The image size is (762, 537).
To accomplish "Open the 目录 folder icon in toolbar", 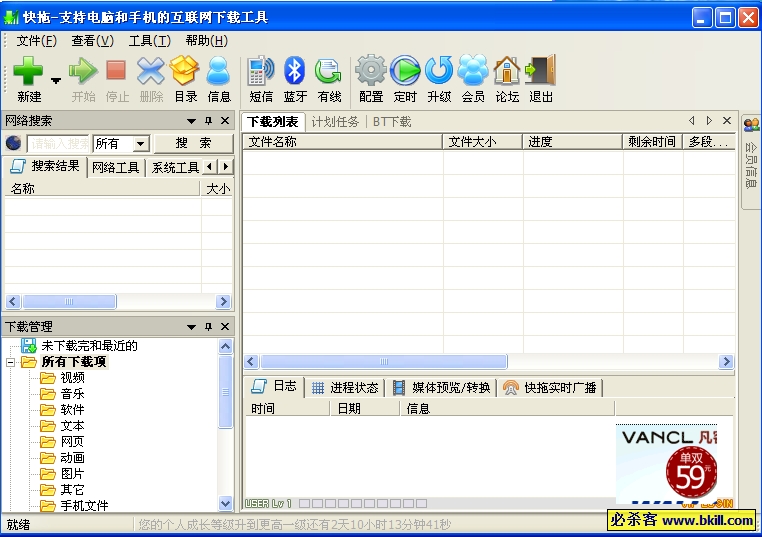I will pos(185,71).
